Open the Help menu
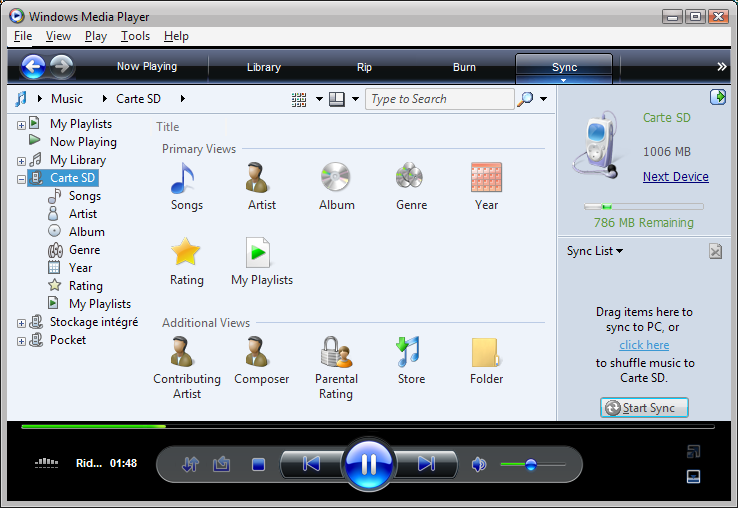 [x=176, y=36]
